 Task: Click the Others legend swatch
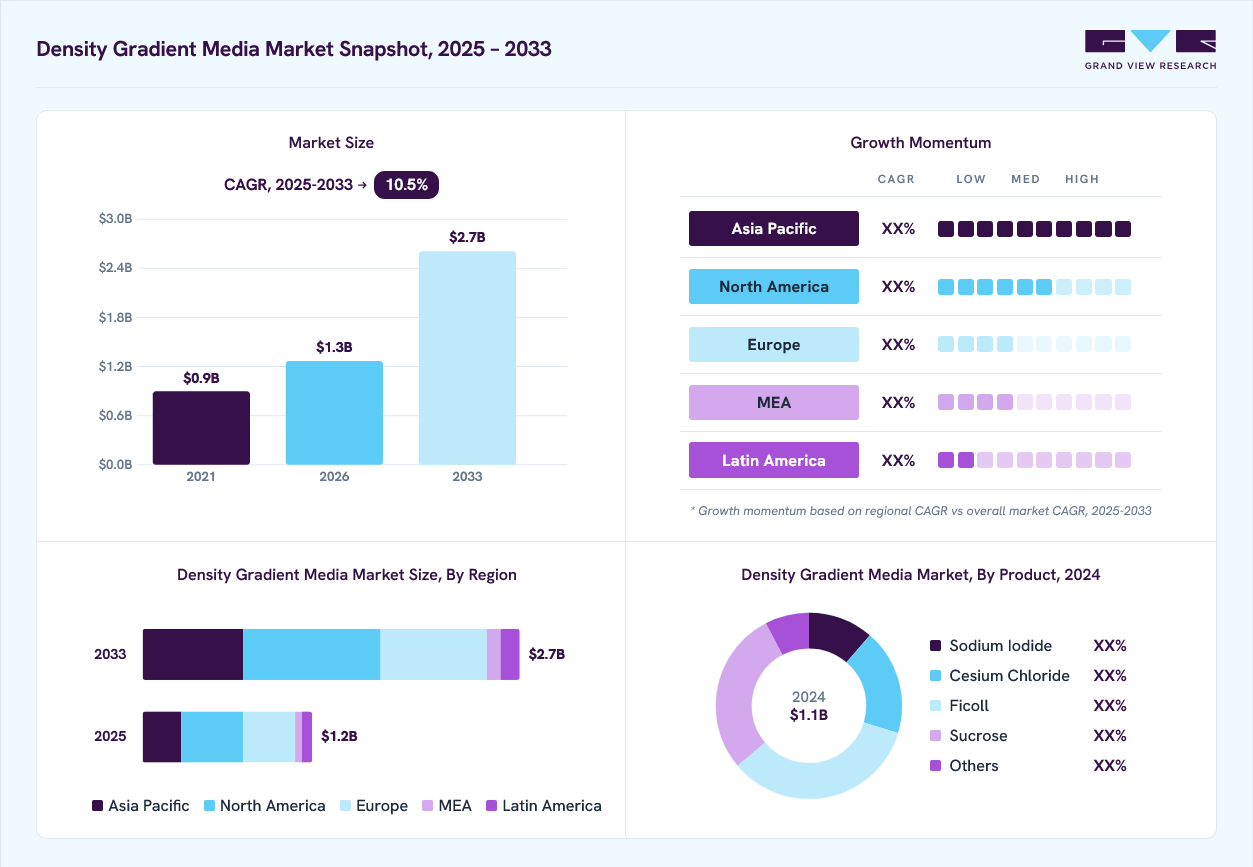(x=936, y=766)
